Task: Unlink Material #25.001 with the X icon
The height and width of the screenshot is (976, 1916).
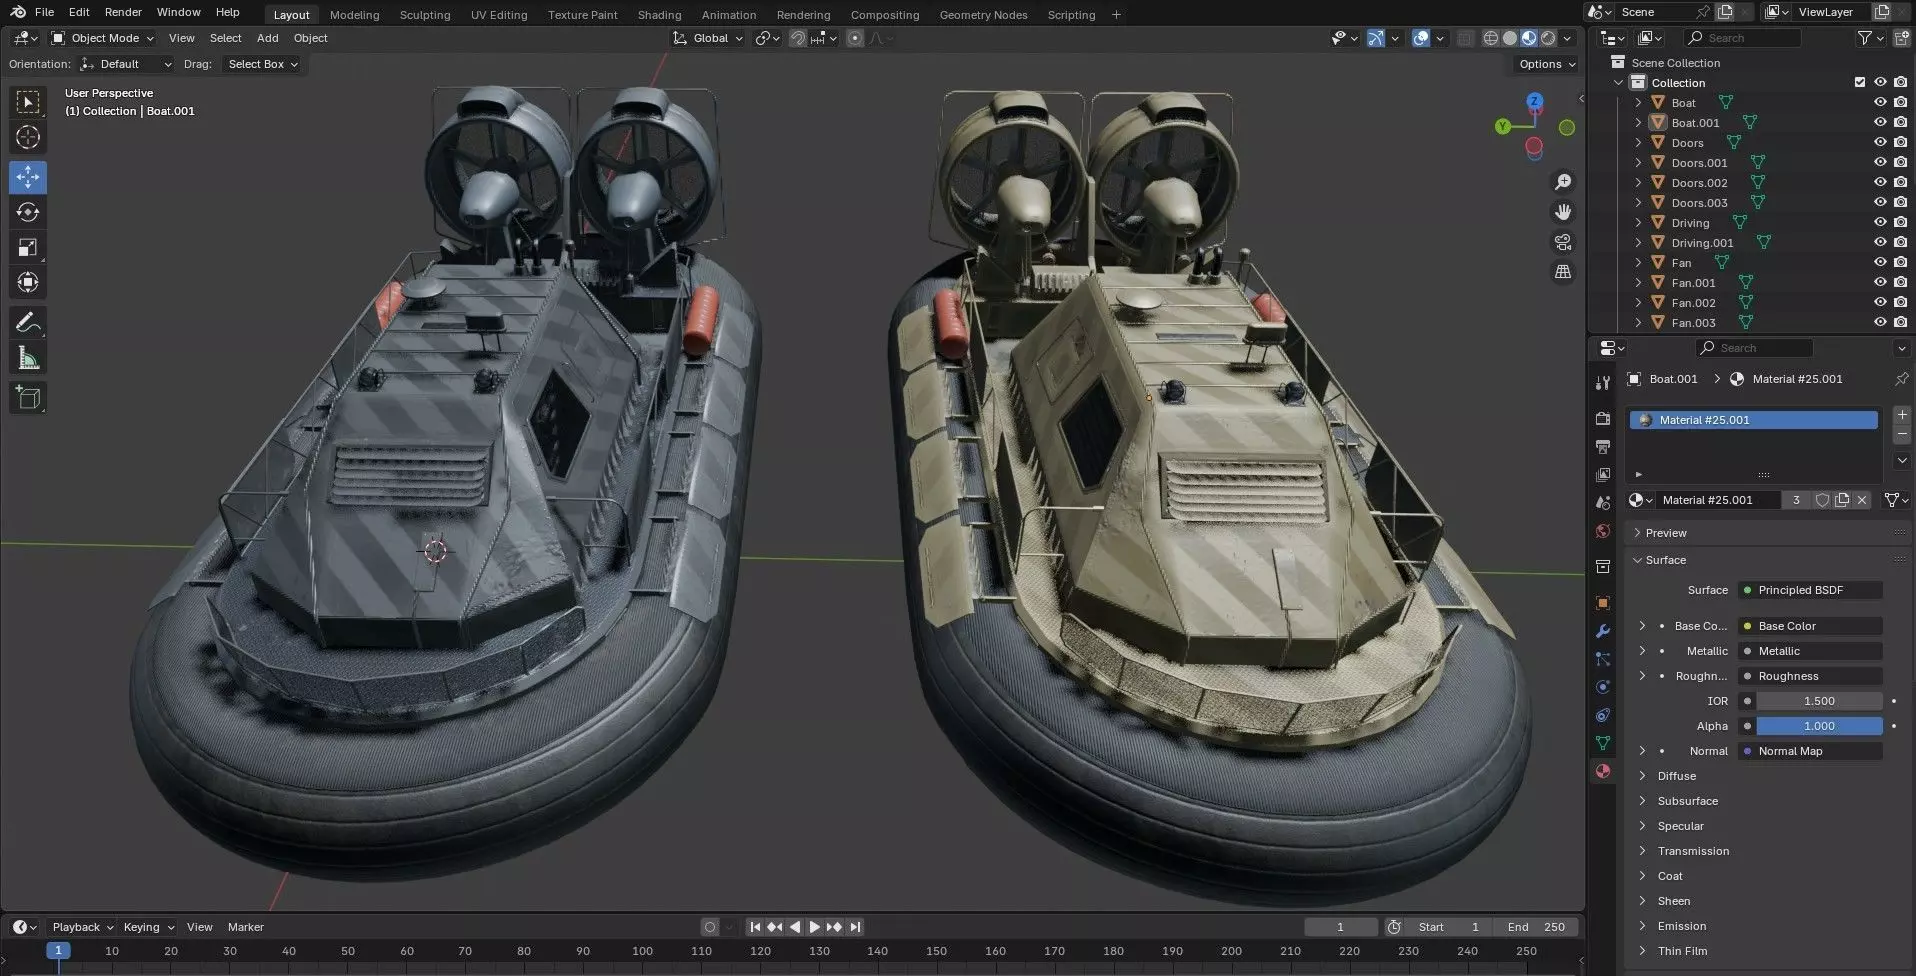Action: (1862, 500)
